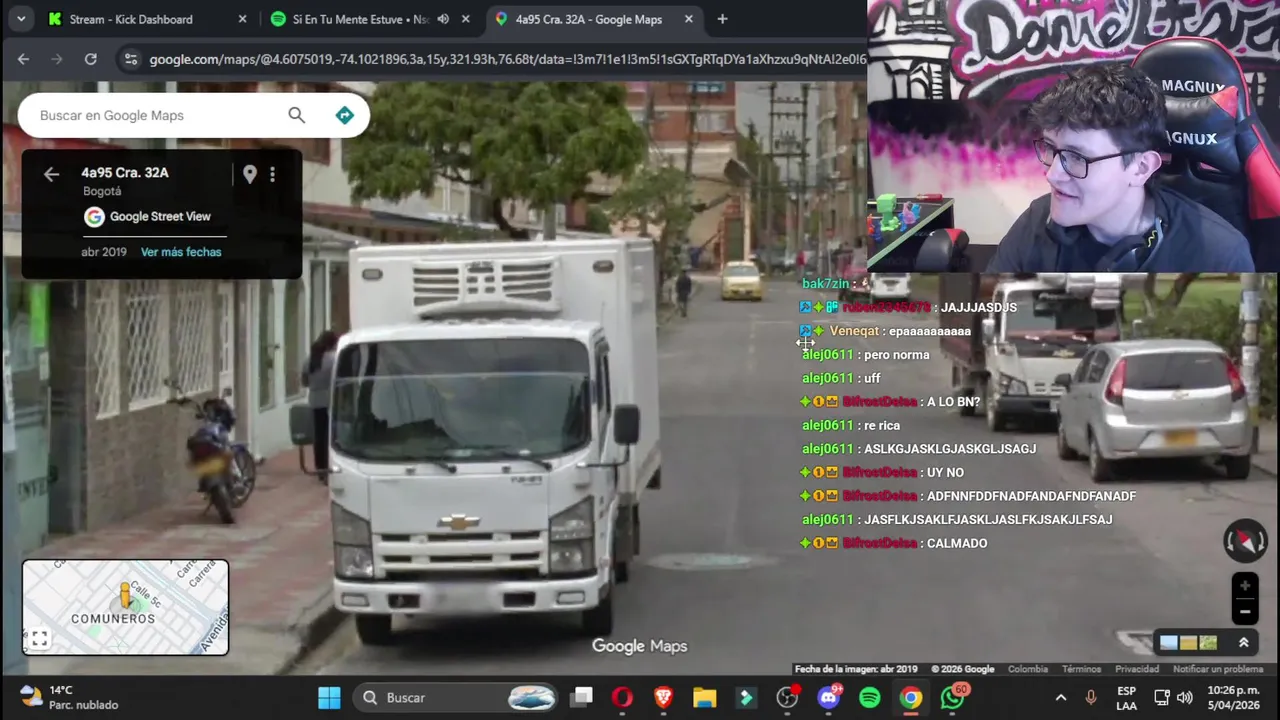Zoom in with the plus button
Screen dimensions: 1280x720
coord(1244,586)
